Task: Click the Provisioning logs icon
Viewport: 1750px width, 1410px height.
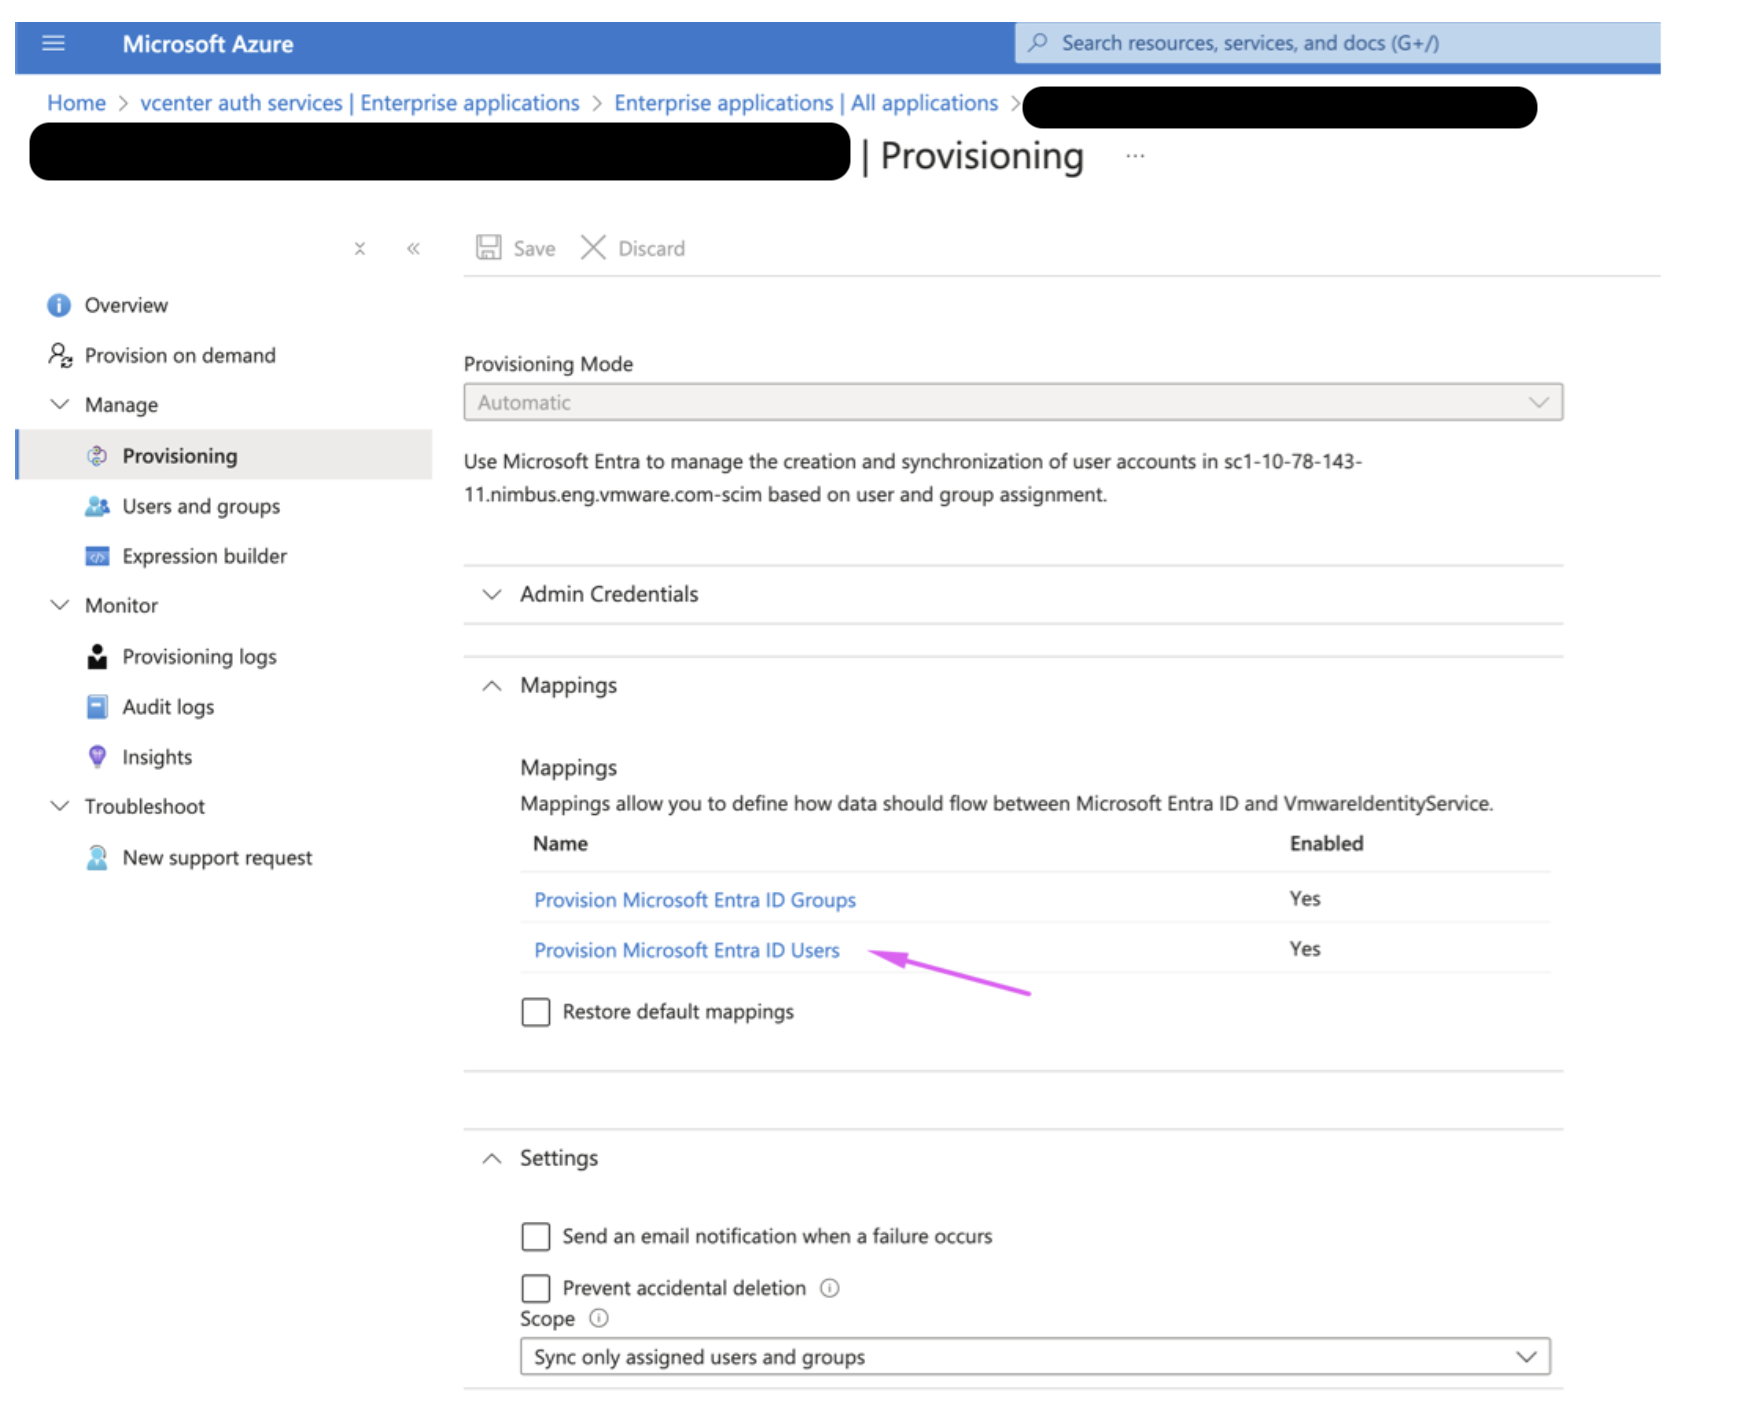Action: 97,657
